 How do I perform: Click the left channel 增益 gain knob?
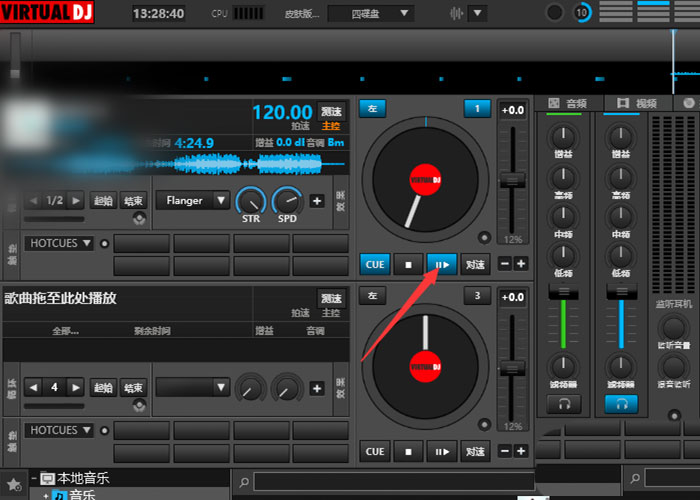[563, 137]
